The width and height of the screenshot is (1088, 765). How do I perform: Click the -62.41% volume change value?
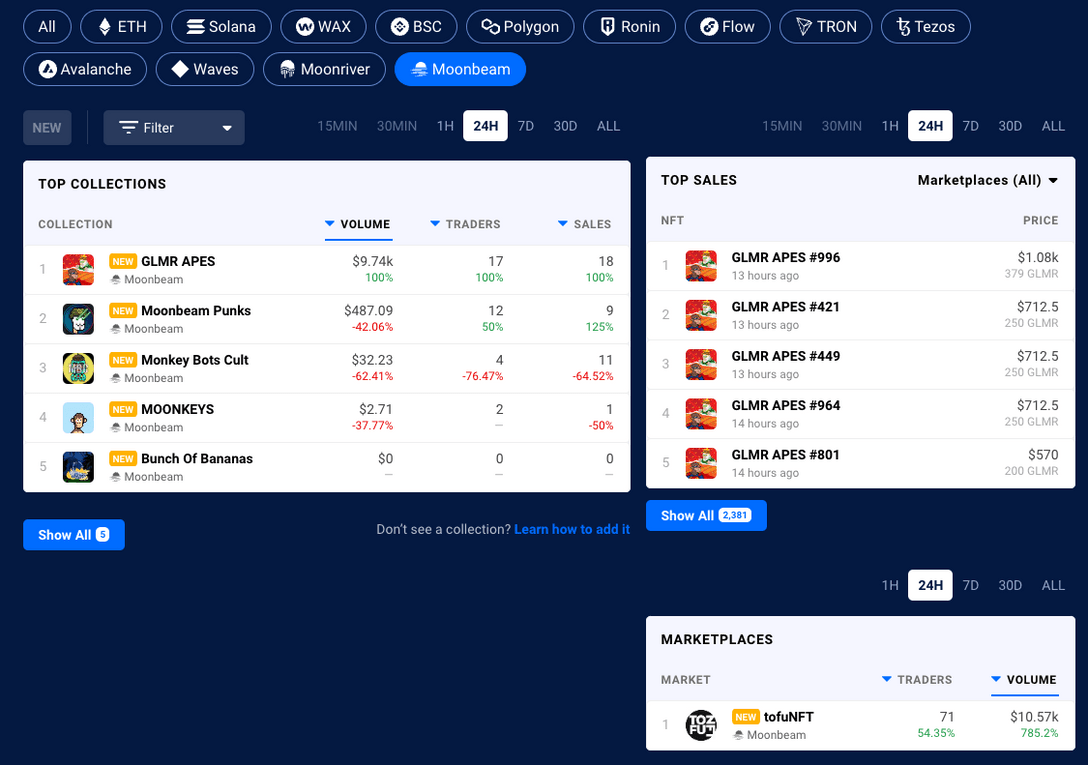pos(373,376)
